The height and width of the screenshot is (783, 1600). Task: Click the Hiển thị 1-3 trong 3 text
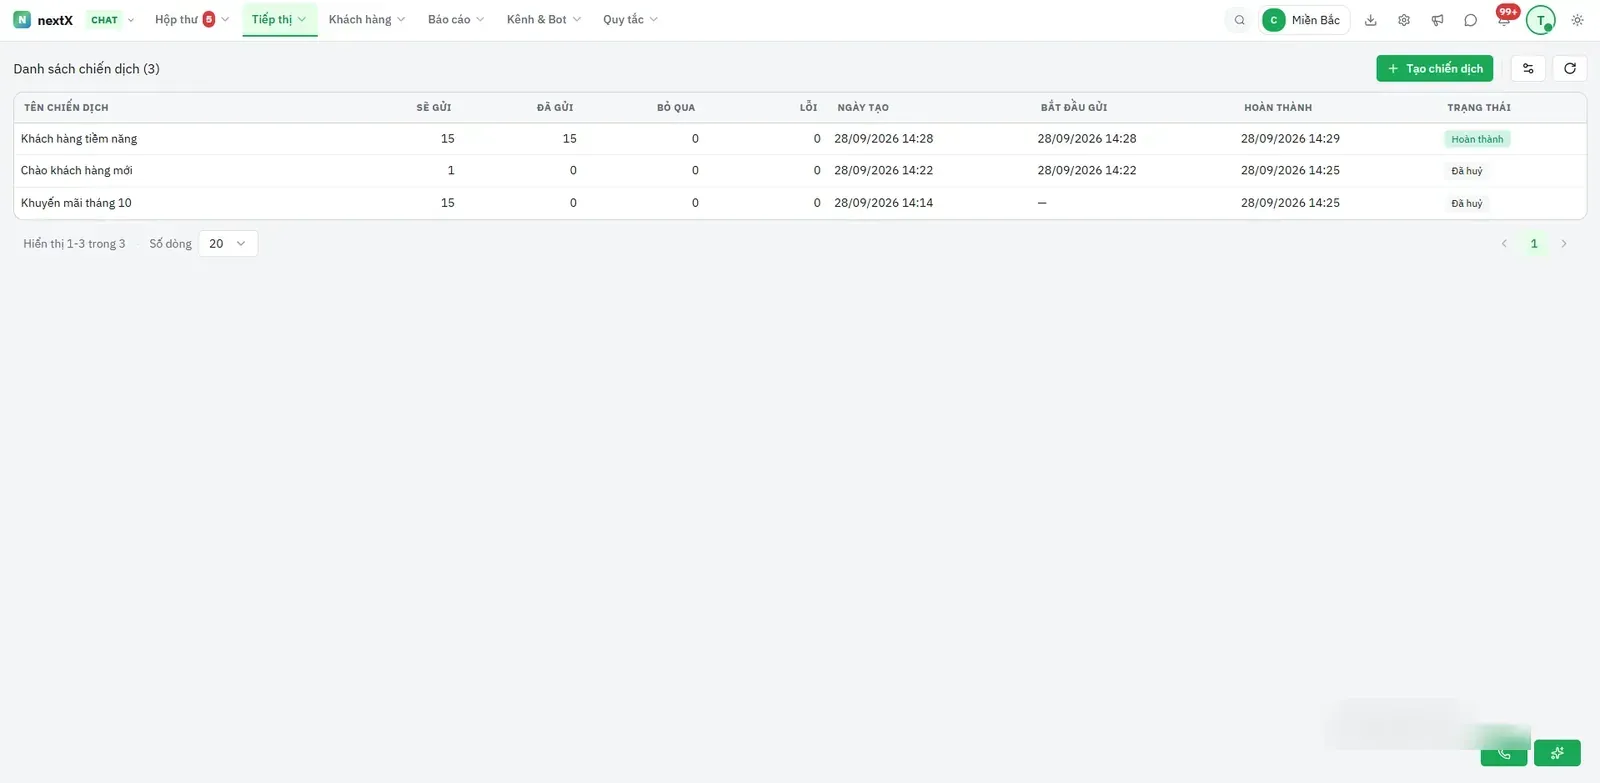(75, 244)
